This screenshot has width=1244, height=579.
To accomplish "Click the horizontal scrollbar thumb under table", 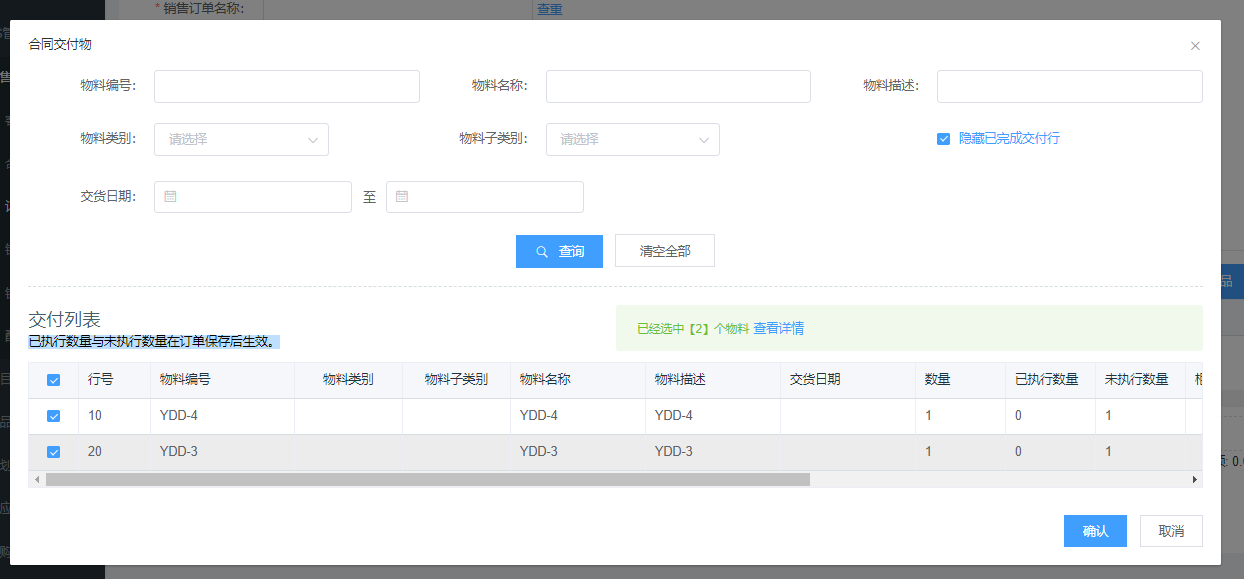I will (427, 480).
